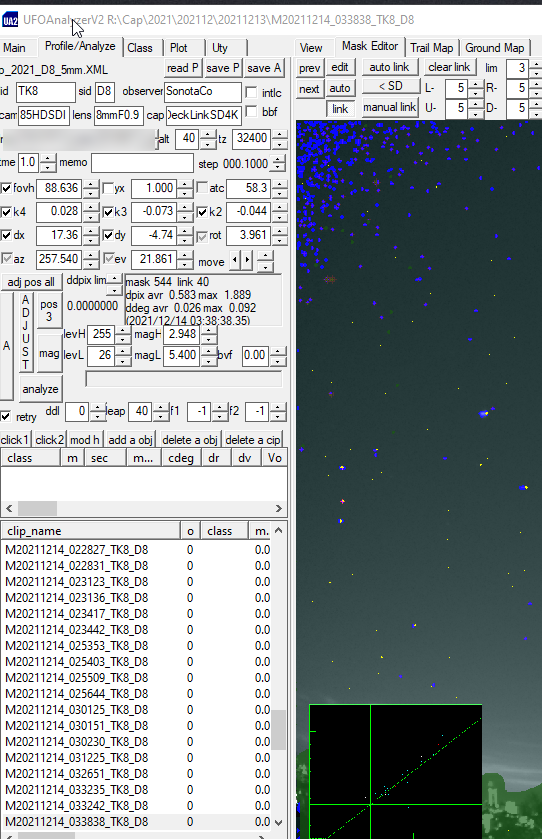Enable the yx checkbox
Image resolution: width=542 pixels, height=839 pixels.
coord(108,188)
